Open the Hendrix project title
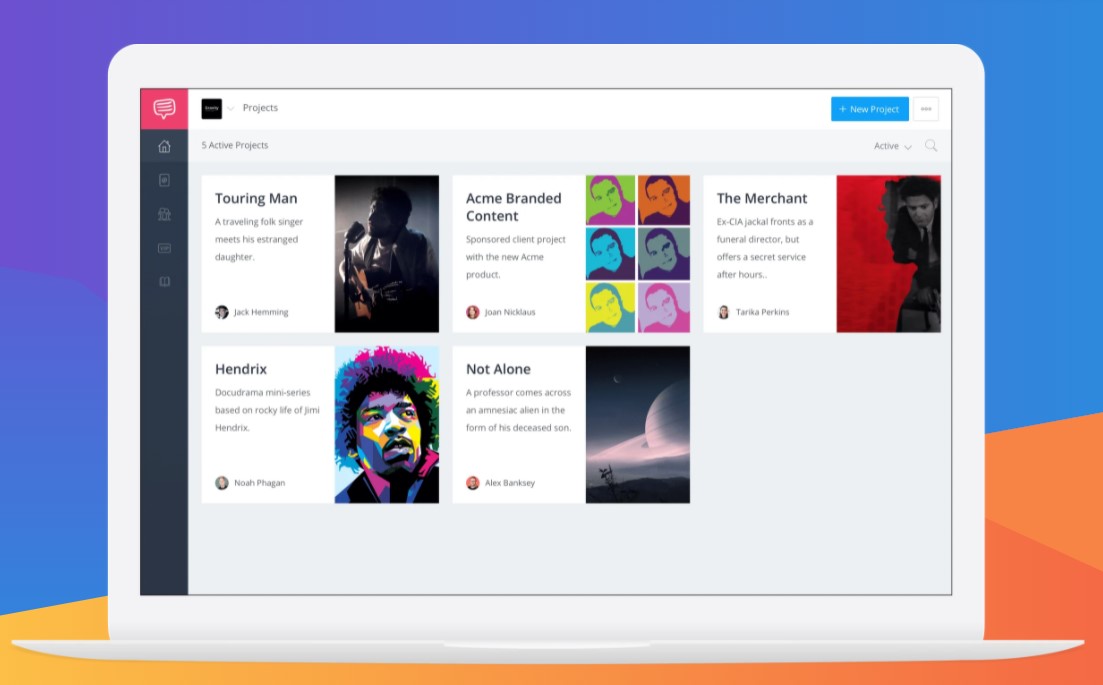Image resolution: width=1103 pixels, height=685 pixels. [x=241, y=369]
